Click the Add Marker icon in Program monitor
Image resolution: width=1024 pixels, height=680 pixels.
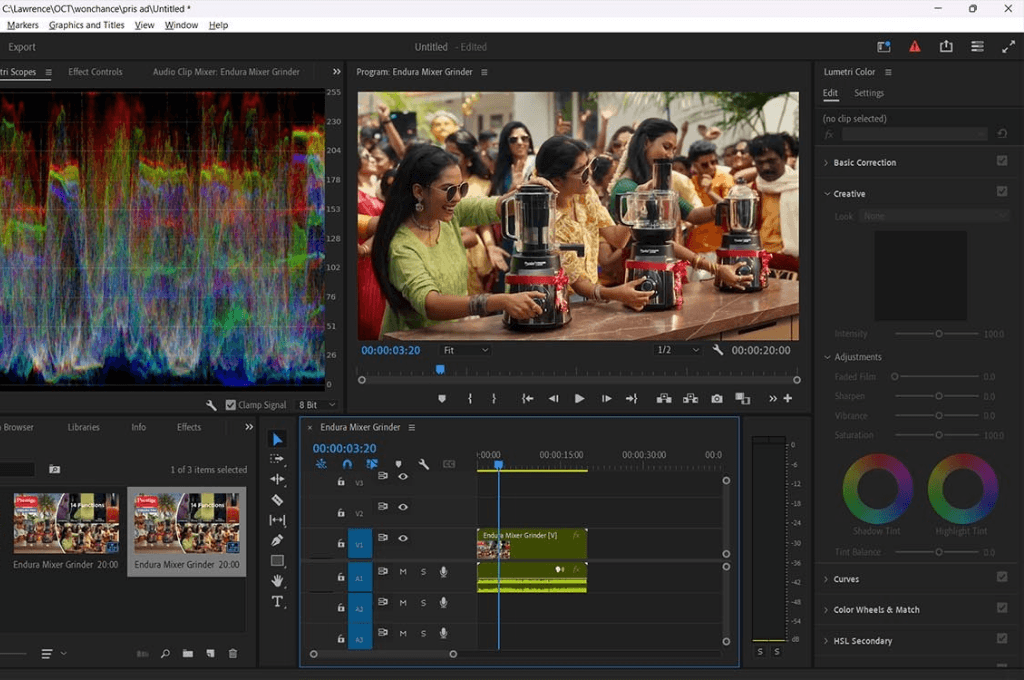[x=442, y=398]
